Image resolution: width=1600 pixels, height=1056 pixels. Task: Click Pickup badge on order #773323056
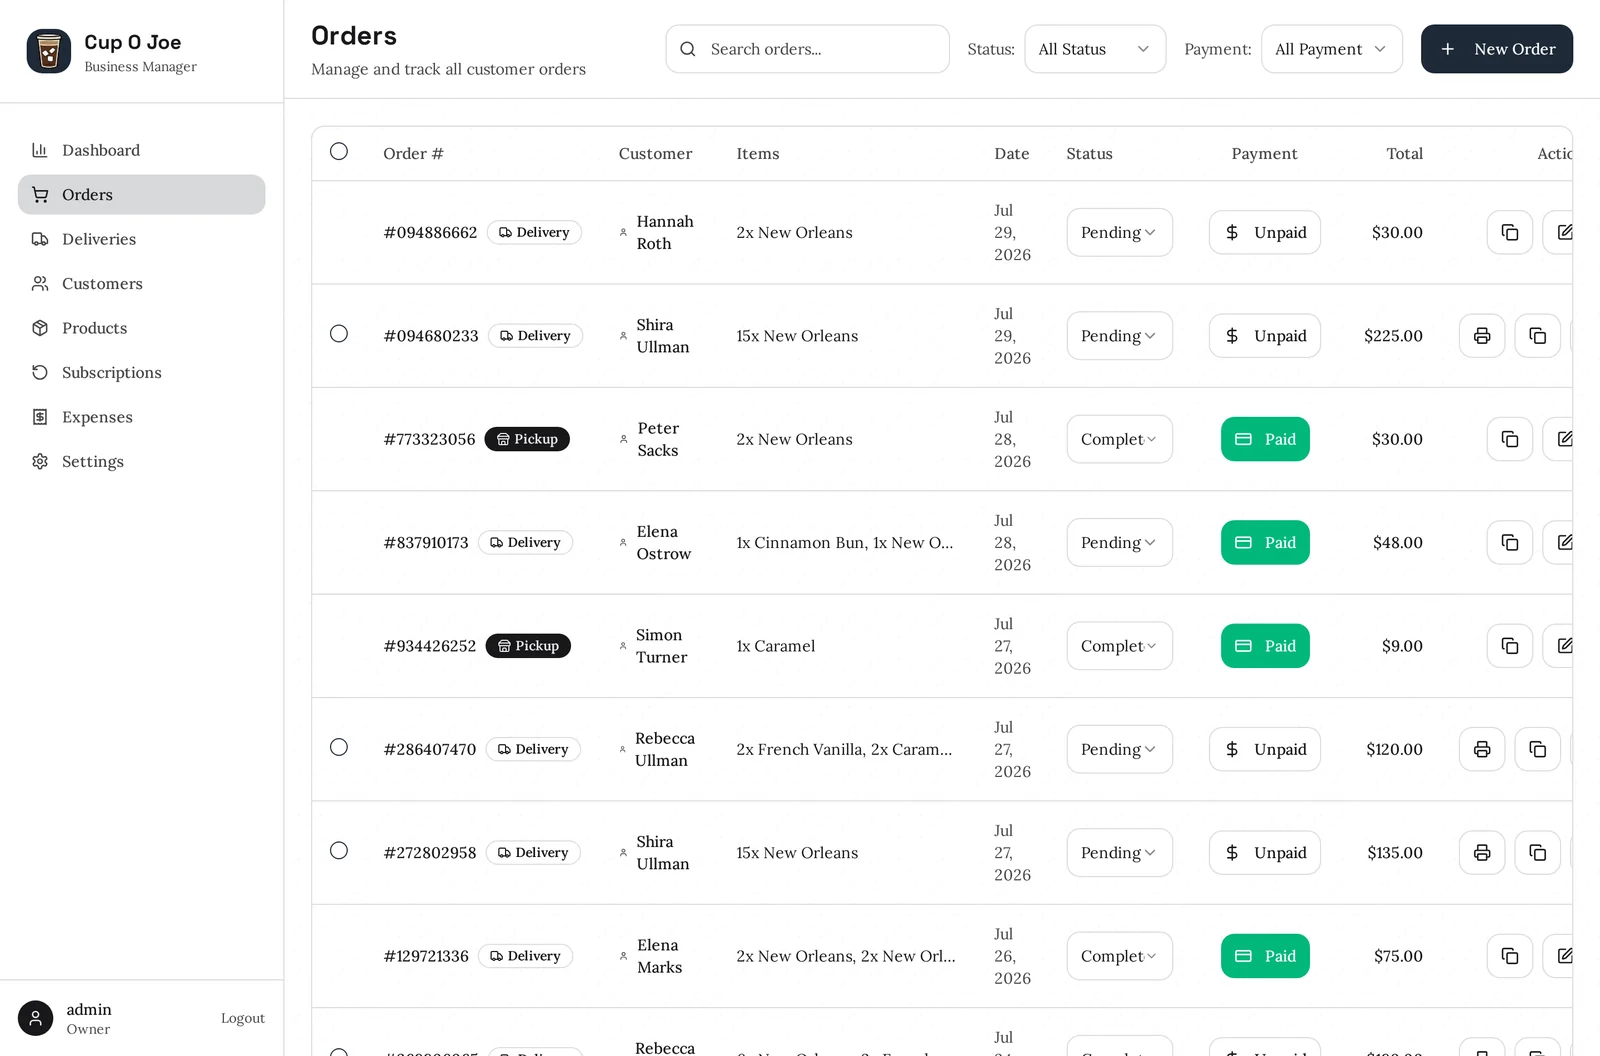(x=527, y=439)
